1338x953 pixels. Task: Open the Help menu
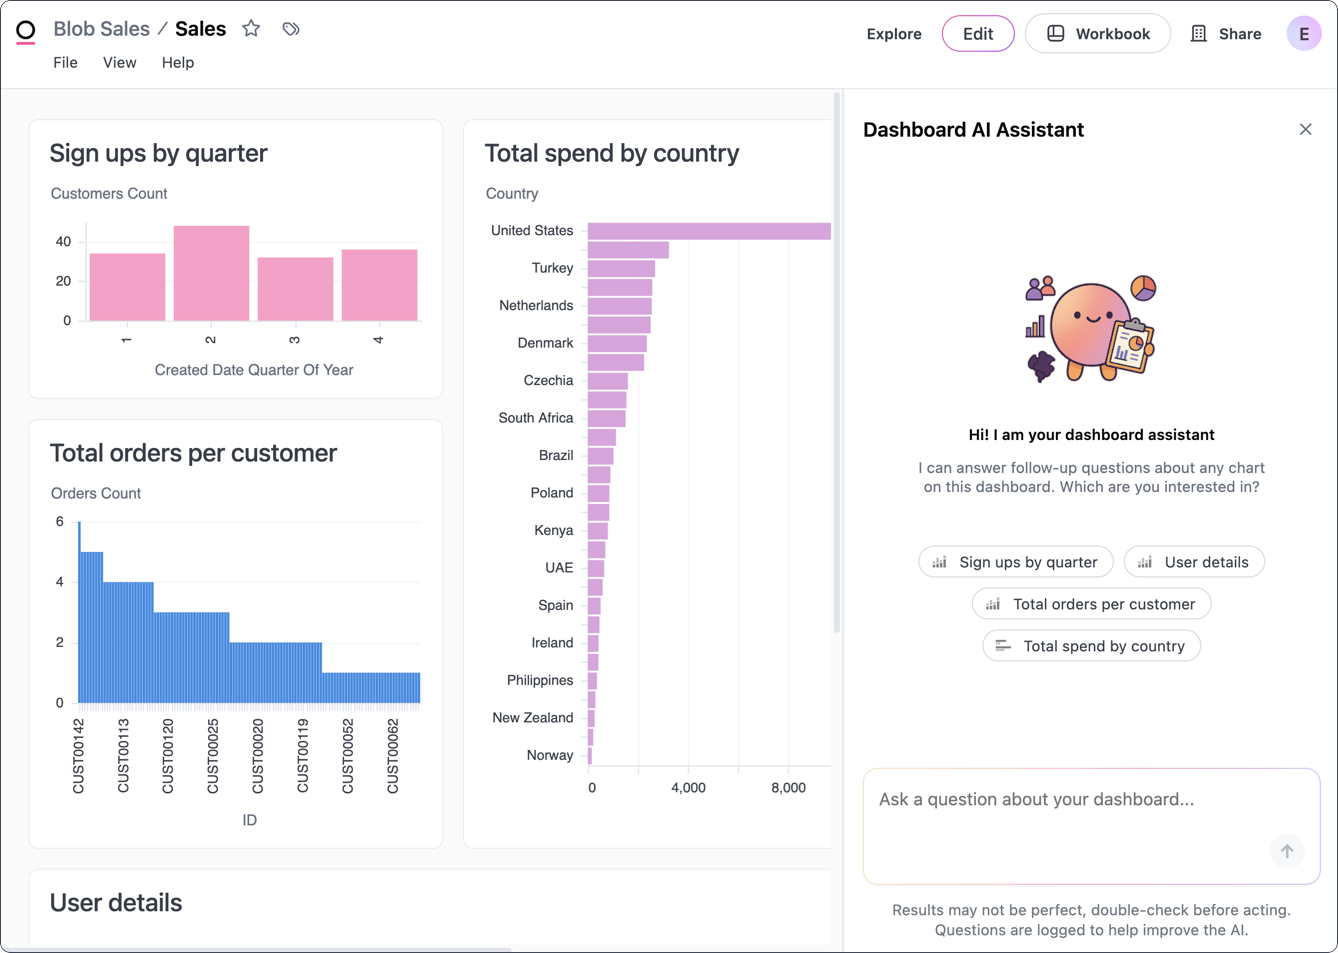point(177,62)
